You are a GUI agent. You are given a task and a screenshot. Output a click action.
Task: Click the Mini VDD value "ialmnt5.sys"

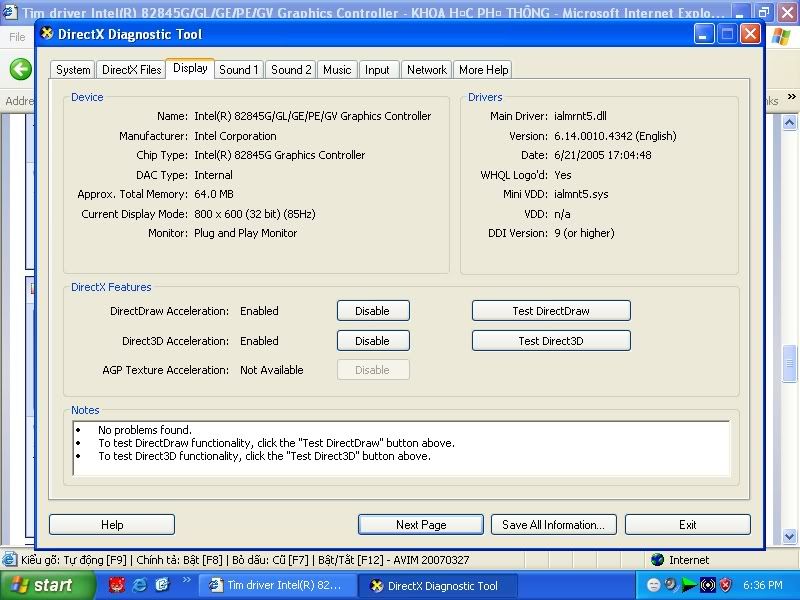[x=581, y=194]
